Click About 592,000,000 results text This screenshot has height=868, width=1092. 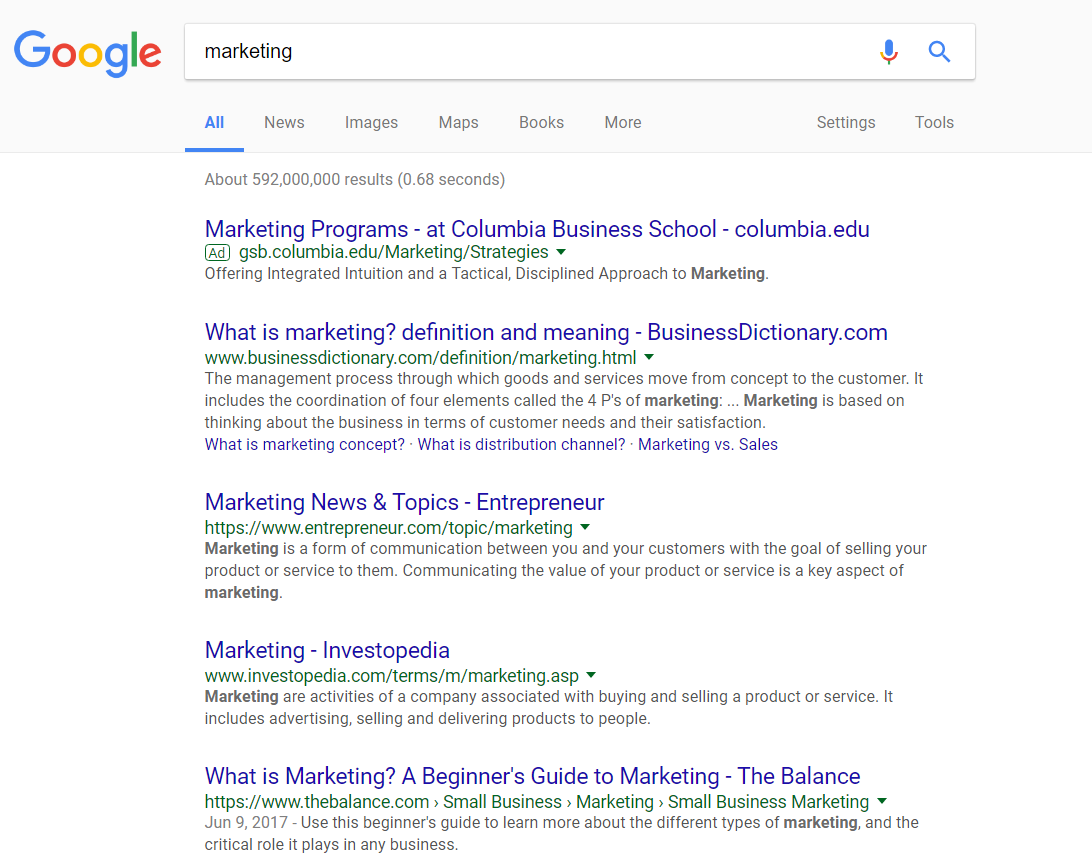tap(354, 180)
